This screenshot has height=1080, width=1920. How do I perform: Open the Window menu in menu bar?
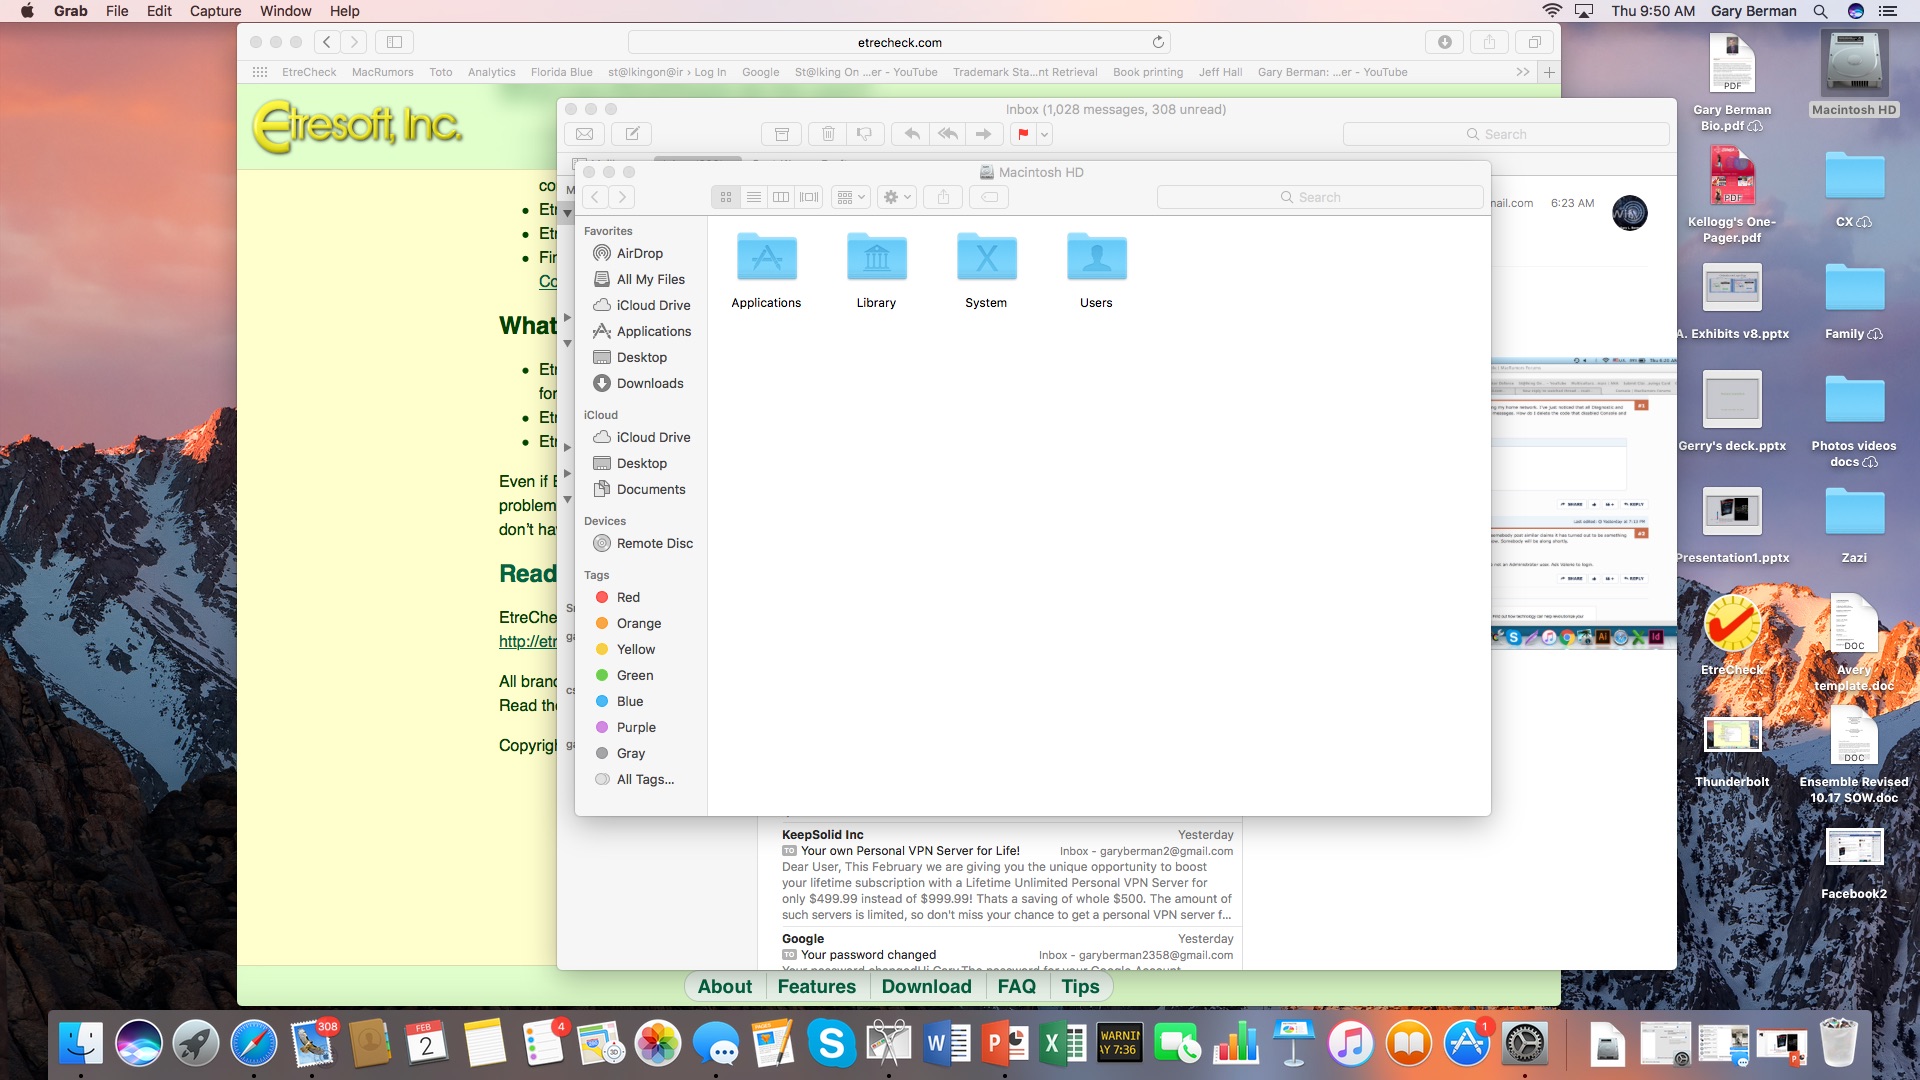pyautogui.click(x=285, y=11)
